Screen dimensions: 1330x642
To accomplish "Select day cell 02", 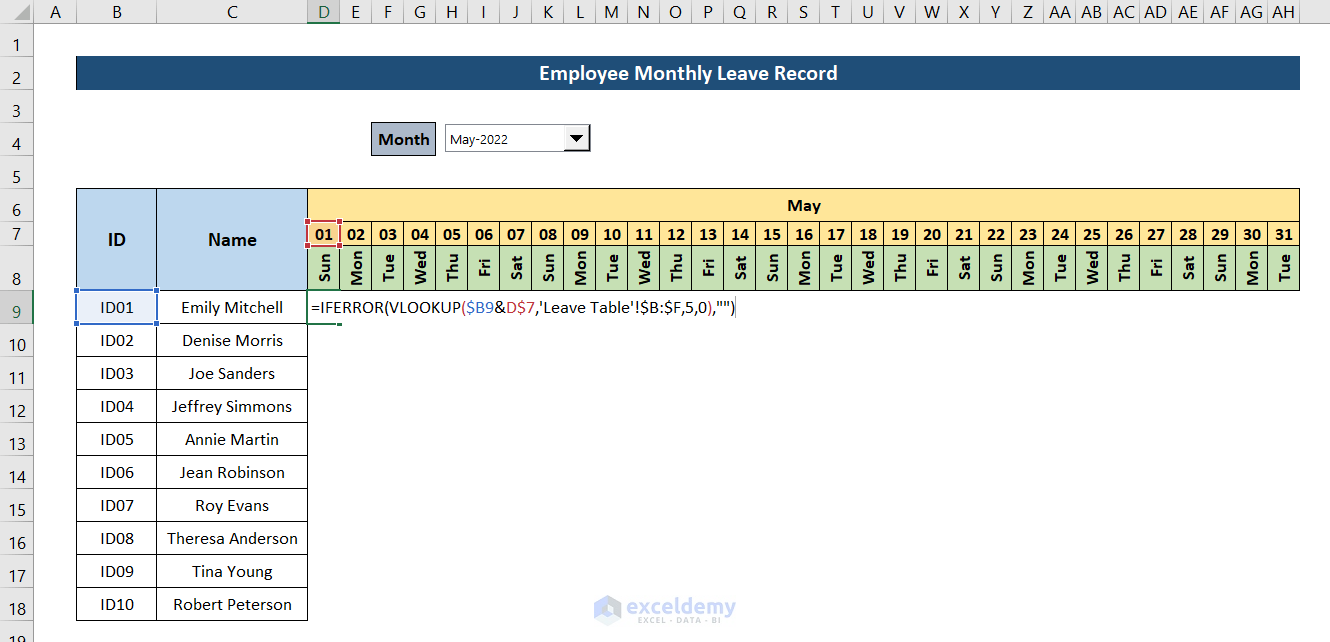I will [356, 234].
